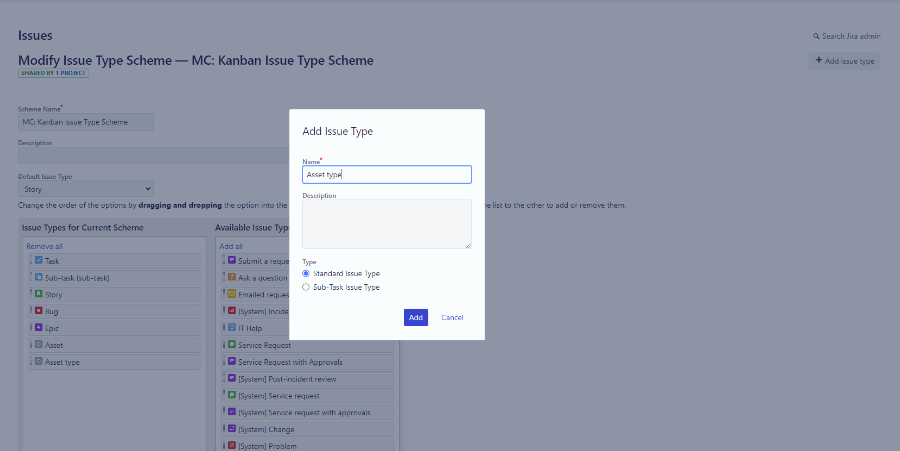Focus the Name field in dialog
This screenshot has height=451, width=900.
click(x=386, y=174)
